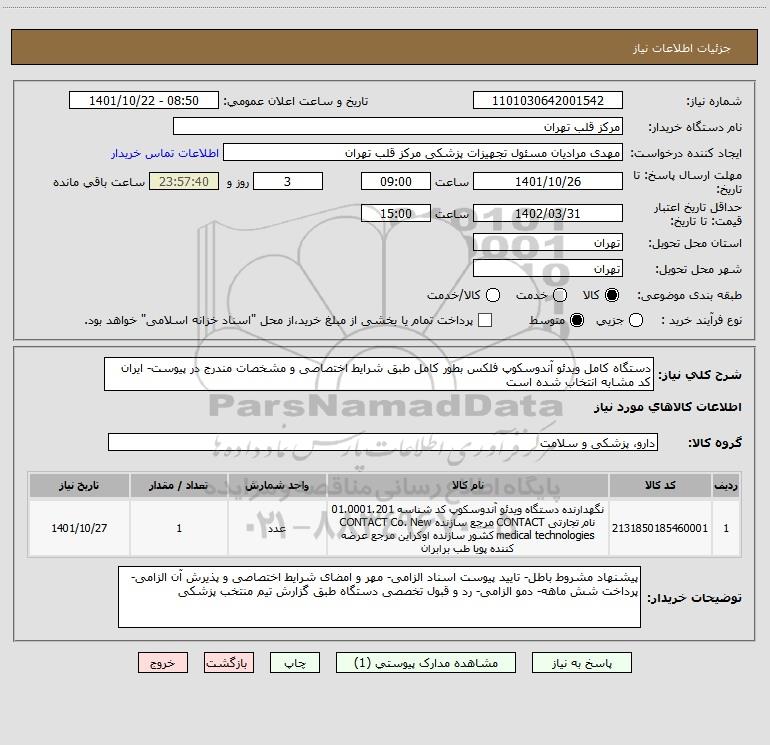Open attached documents viewer button
This screenshot has width=770, height=745.
pyautogui.click(x=426, y=663)
